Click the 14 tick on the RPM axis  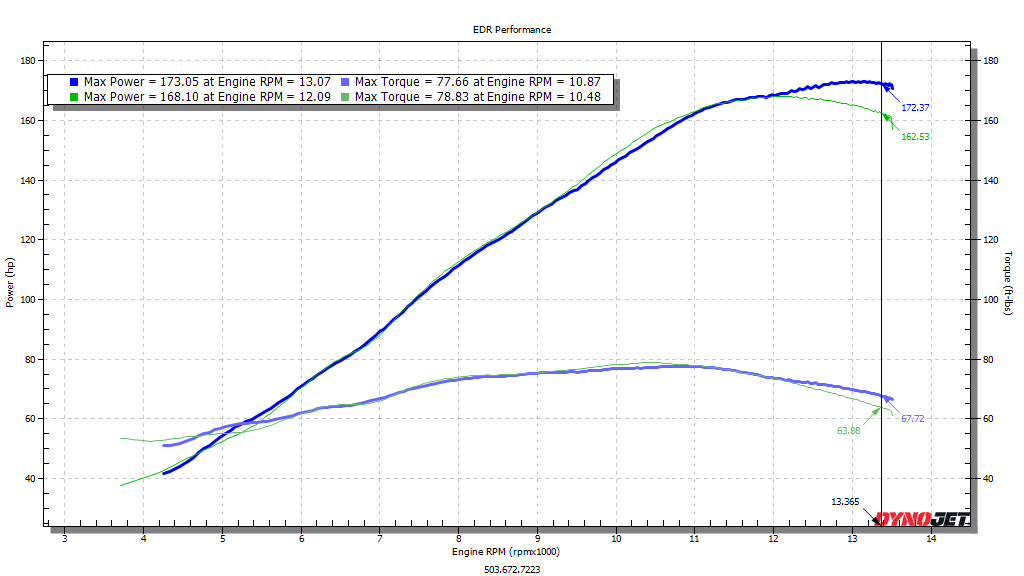[x=931, y=538]
